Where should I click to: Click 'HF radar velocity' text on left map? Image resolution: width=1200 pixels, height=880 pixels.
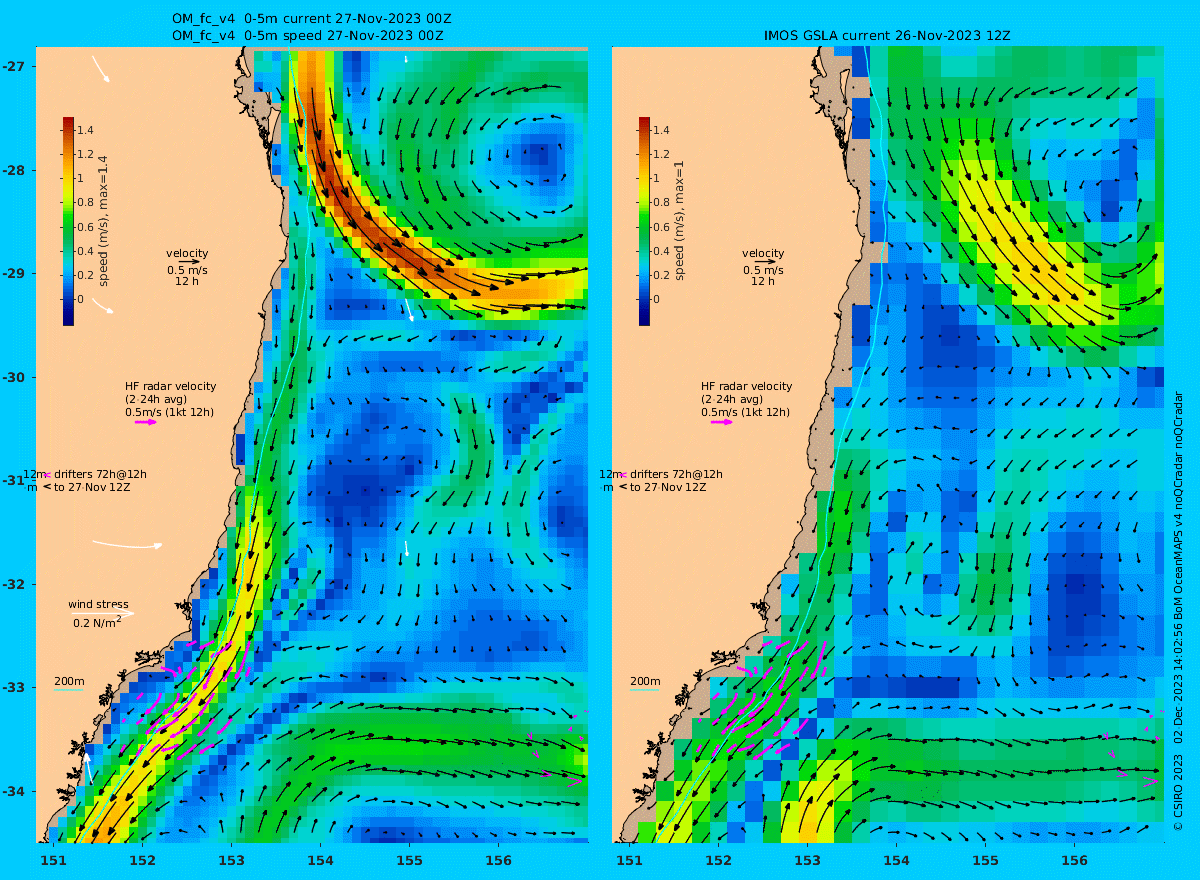(170, 386)
